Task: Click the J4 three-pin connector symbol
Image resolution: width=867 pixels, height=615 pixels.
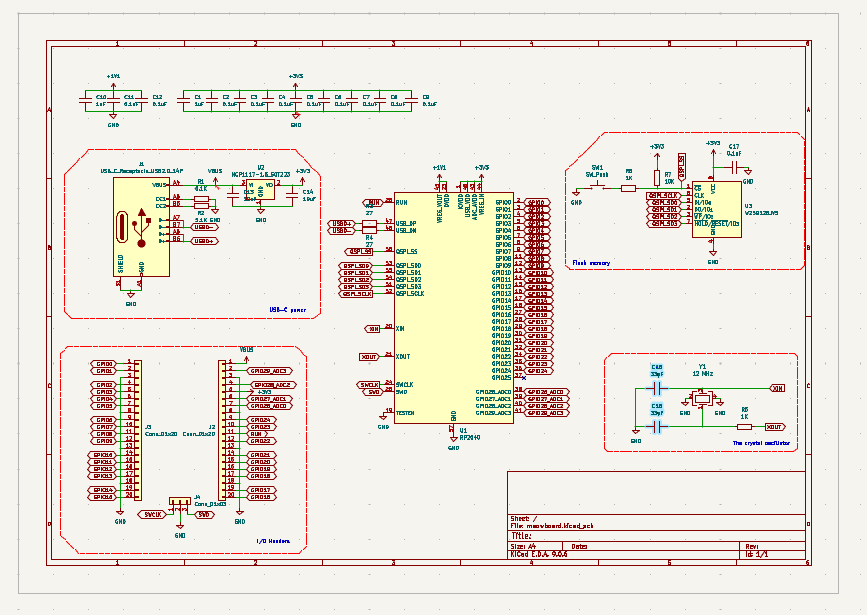Action: [181, 504]
